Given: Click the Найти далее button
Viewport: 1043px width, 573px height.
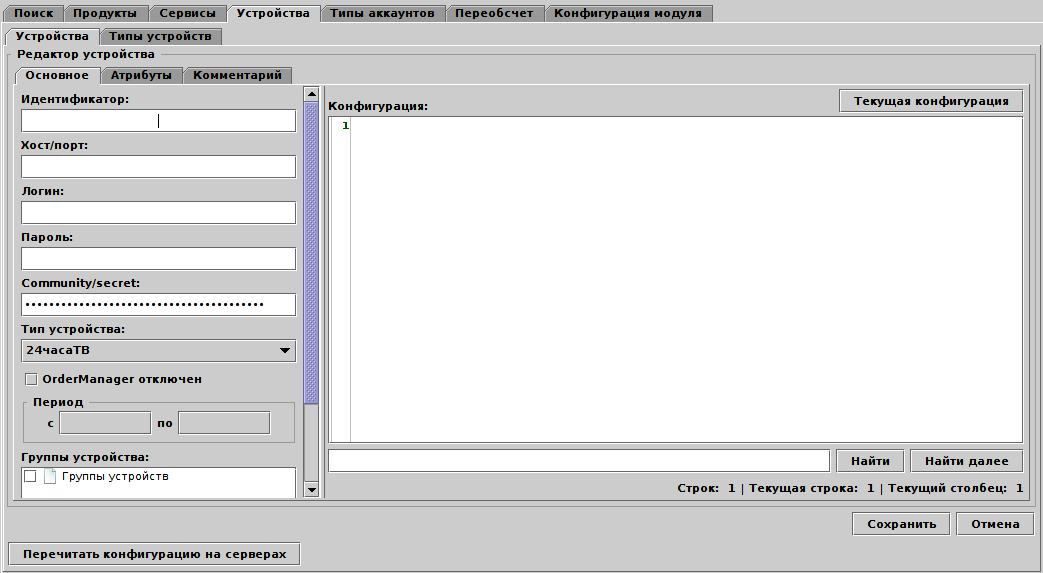Looking at the screenshot, I should [966, 460].
